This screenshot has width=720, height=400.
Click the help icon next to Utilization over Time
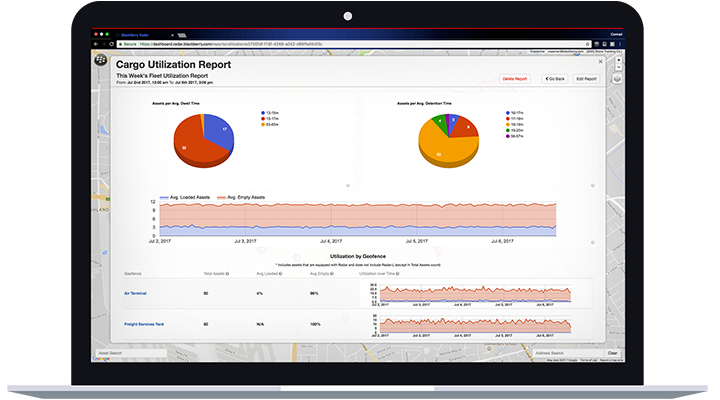tap(400, 273)
